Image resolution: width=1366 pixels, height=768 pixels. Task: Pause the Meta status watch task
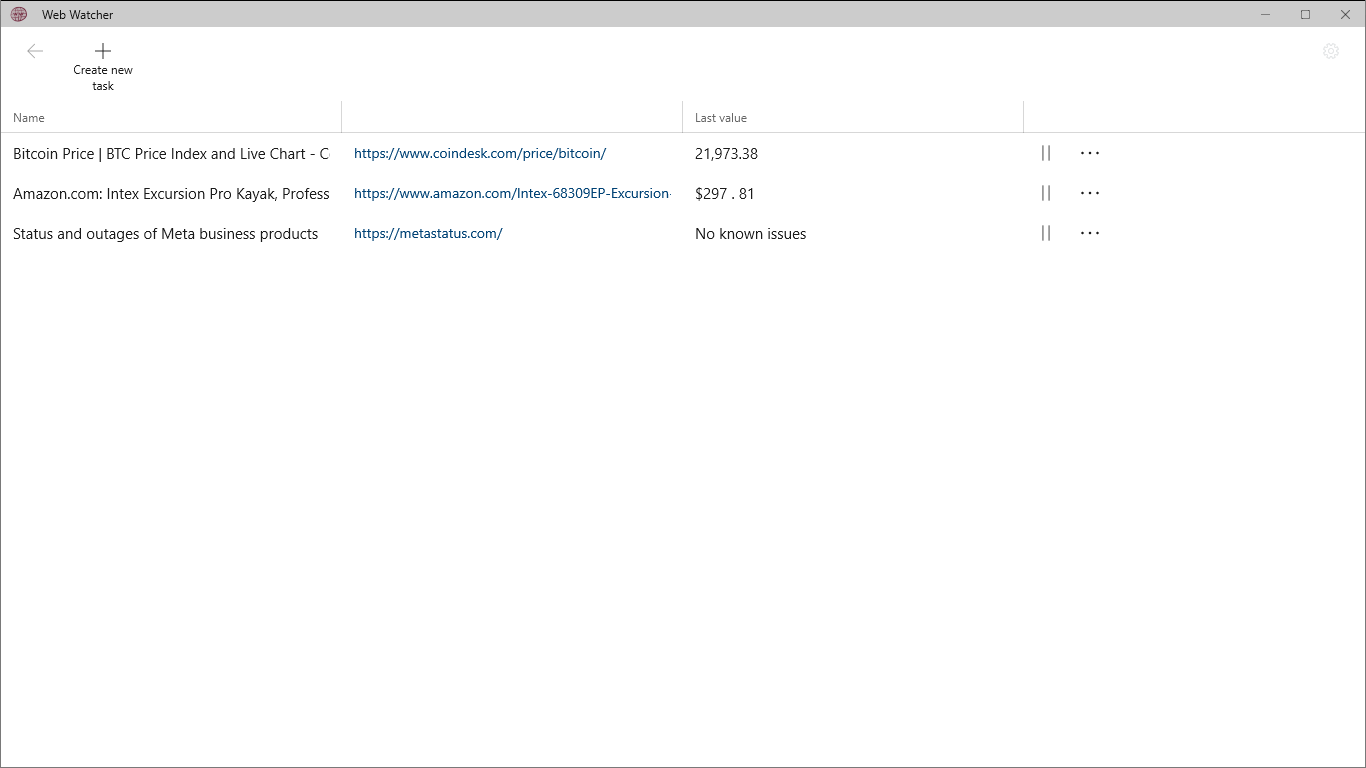[x=1045, y=233]
